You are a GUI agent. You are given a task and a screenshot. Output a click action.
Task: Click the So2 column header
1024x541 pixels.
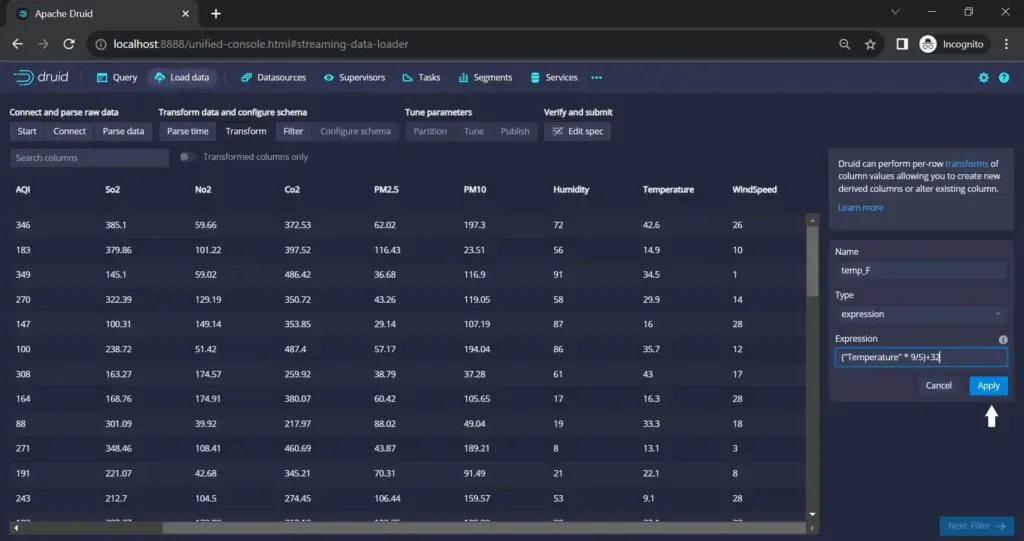pos(112,189)
